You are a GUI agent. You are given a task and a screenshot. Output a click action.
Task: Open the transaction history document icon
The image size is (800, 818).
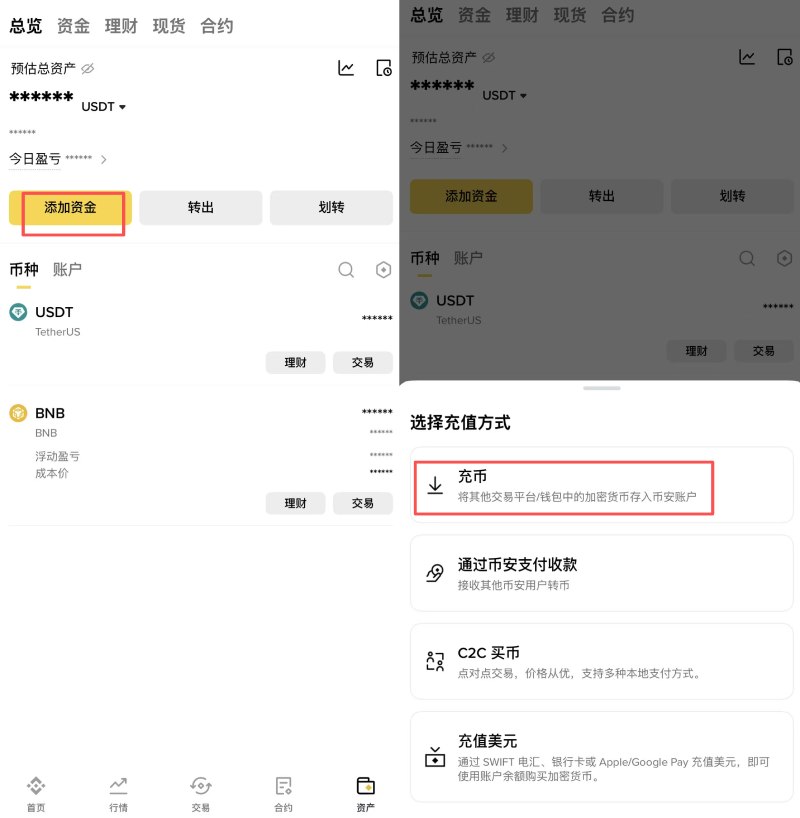click(x=384, y=68)
